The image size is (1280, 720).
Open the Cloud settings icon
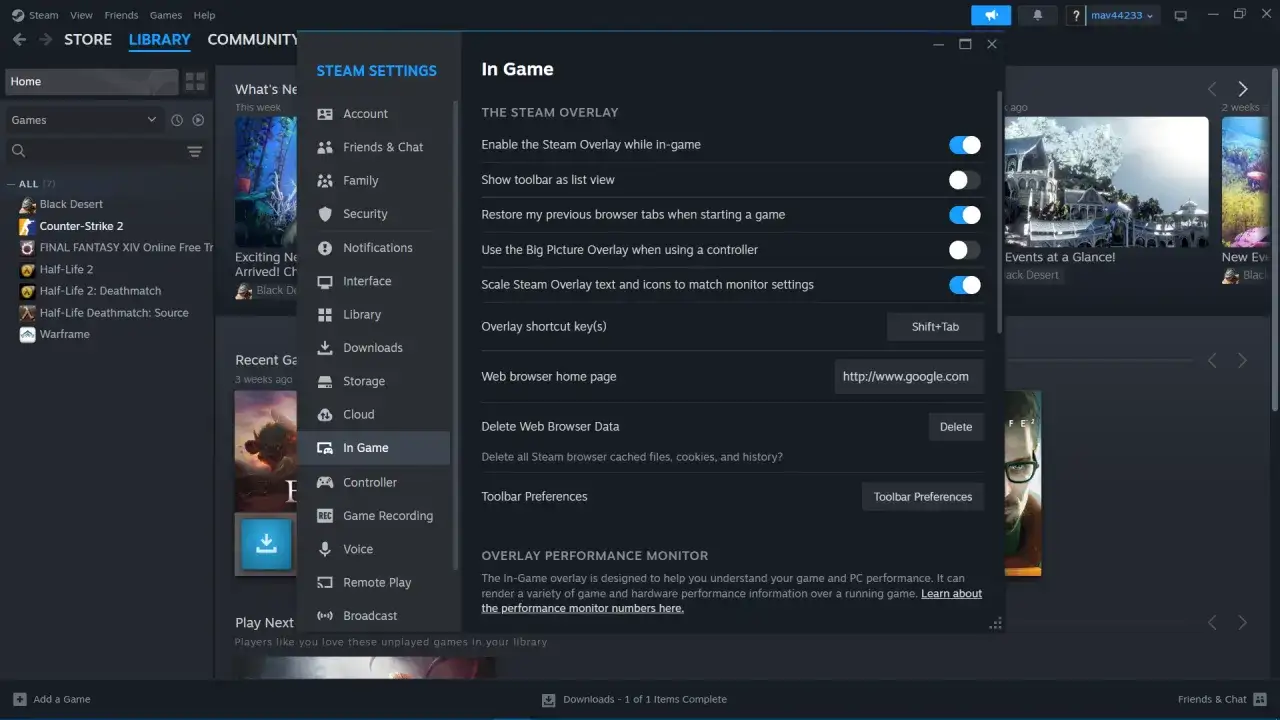[x=325, y=414]
